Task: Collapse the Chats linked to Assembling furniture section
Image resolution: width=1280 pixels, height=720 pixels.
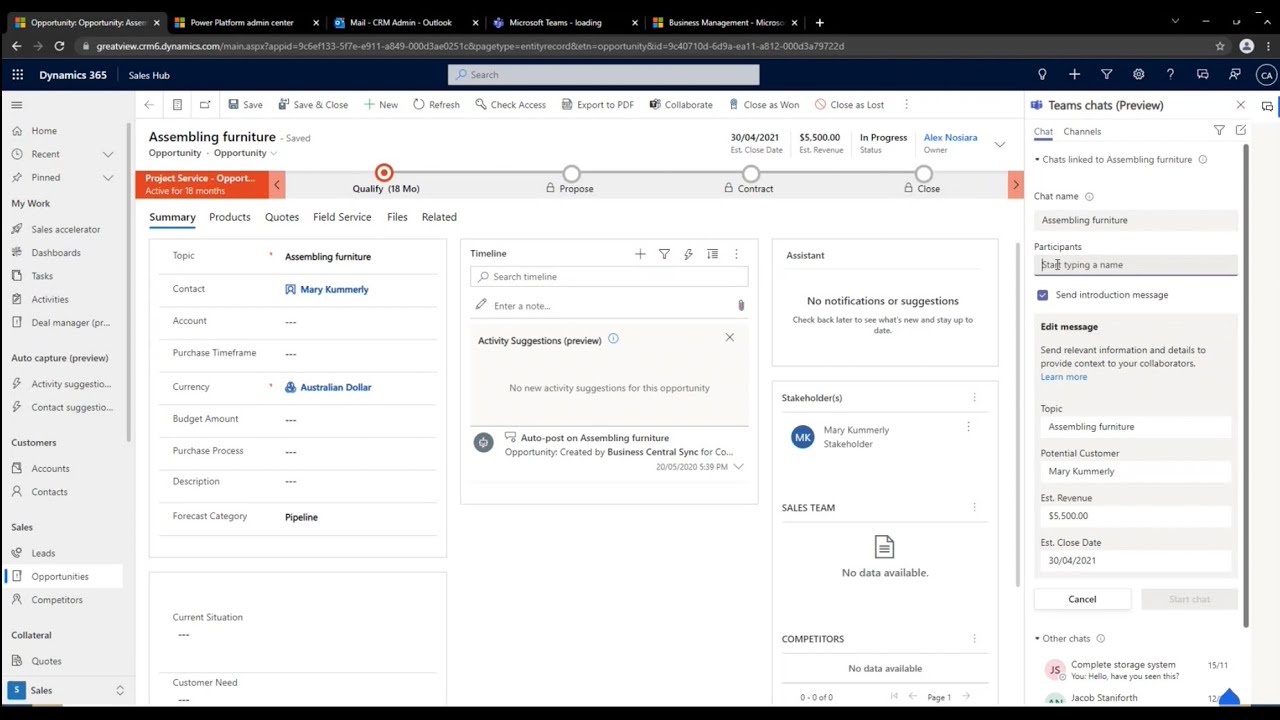Action: coord(1037,160)
